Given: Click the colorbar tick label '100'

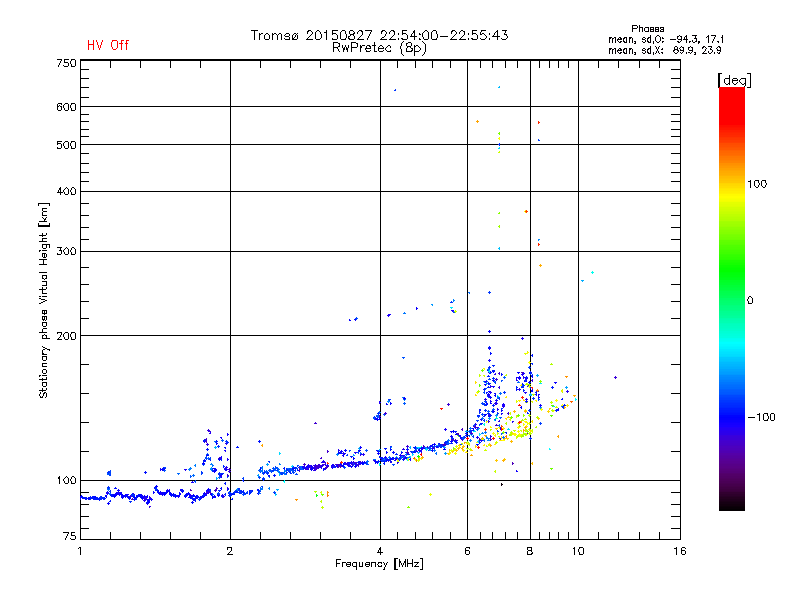Looking at the screenshot, I should [757, 184].
